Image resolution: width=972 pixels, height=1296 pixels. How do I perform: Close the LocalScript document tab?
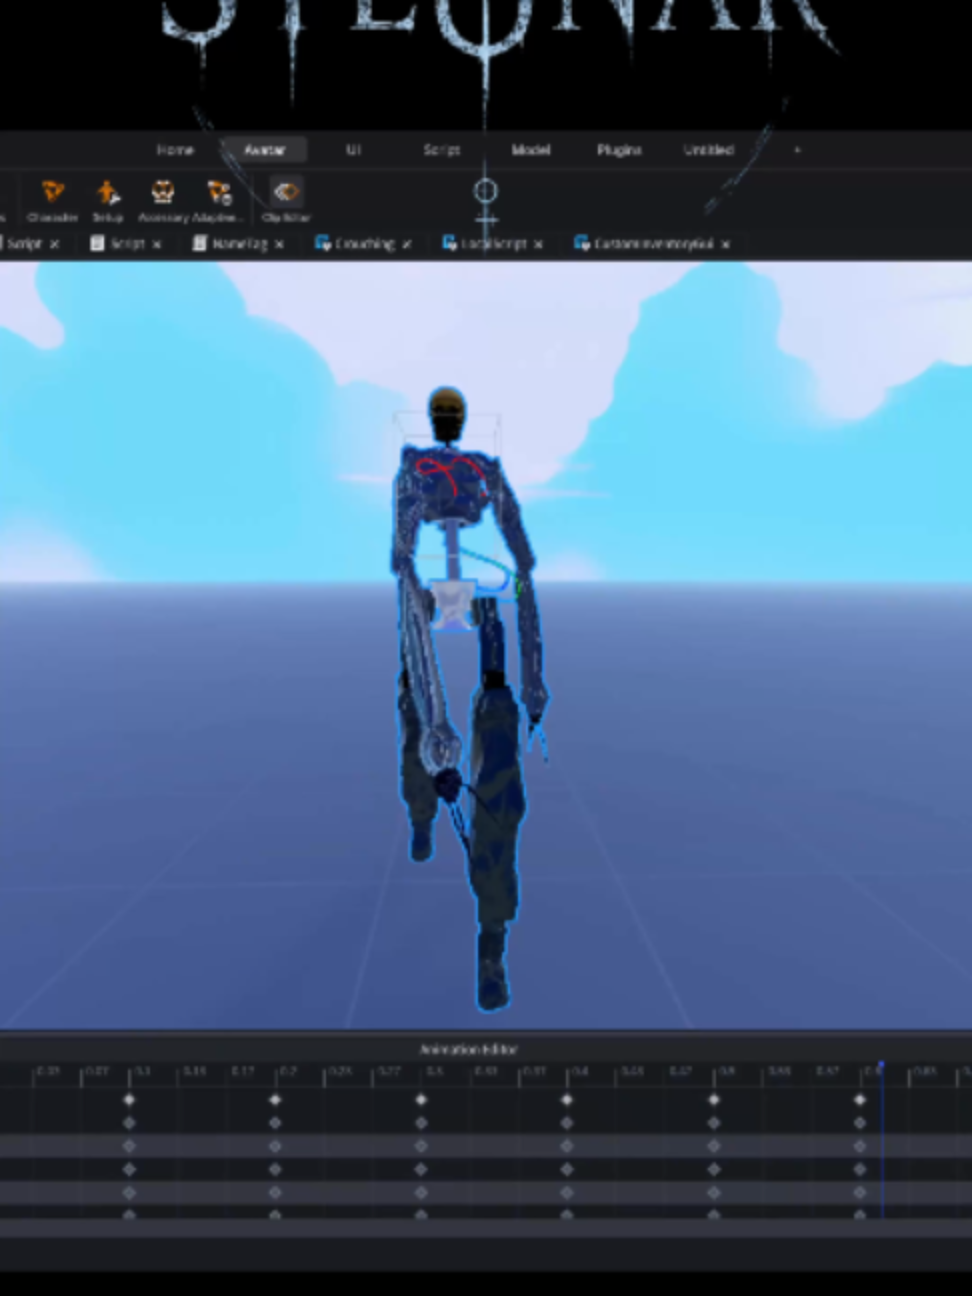(x=539, y=244)
